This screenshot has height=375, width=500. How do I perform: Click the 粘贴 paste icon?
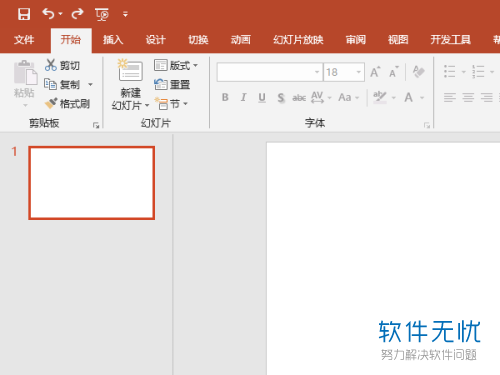(x=25, y=72)
